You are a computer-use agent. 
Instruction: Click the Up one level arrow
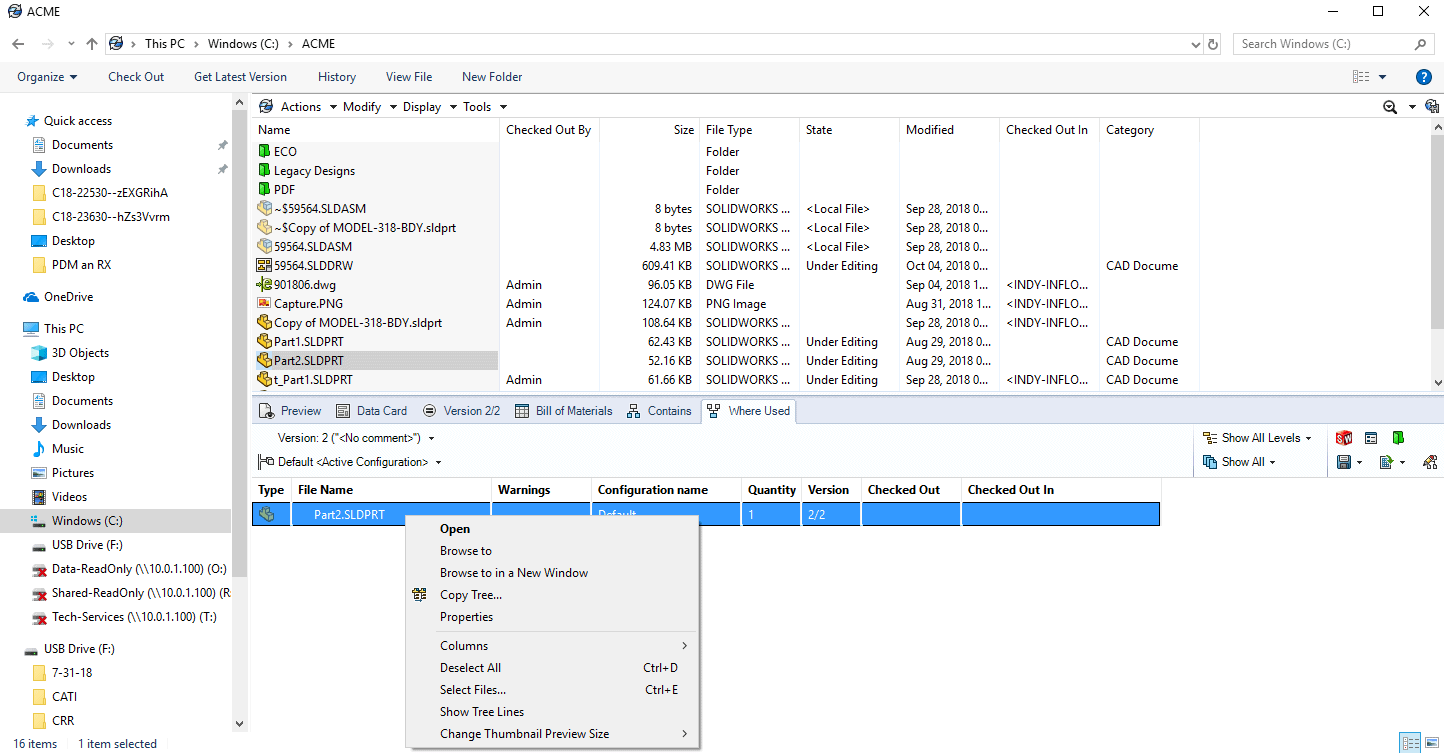click(x=92, y=44)
